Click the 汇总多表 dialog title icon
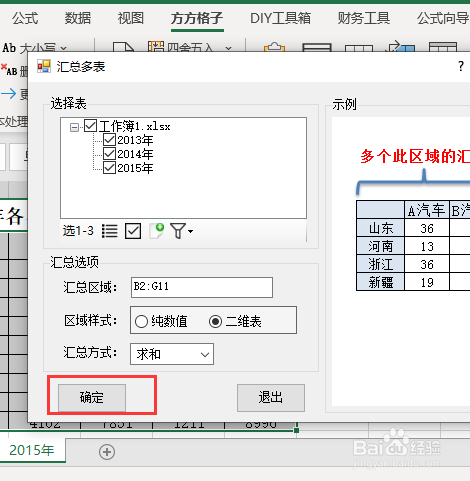The image size is (470, 481). 44,66
